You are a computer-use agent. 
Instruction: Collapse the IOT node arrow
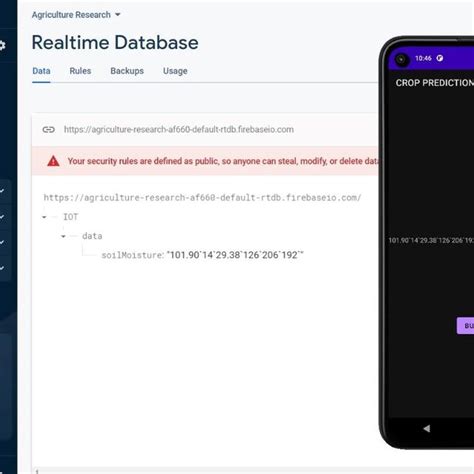click(x=44, y=217)
